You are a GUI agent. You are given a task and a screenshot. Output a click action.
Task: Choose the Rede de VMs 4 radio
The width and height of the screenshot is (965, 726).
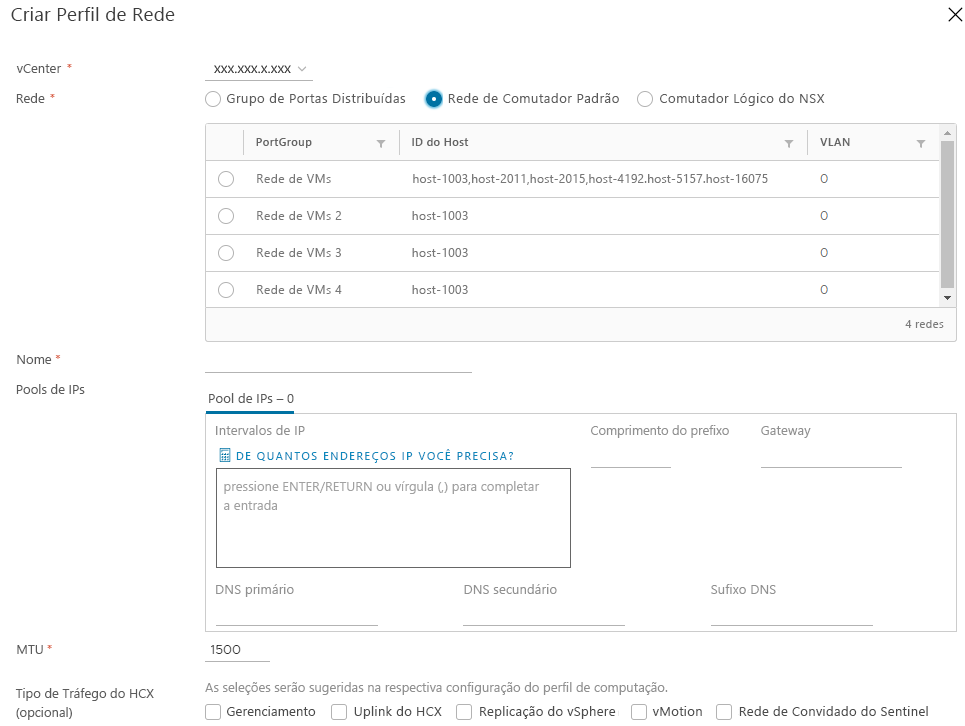(x=226, y=290)
